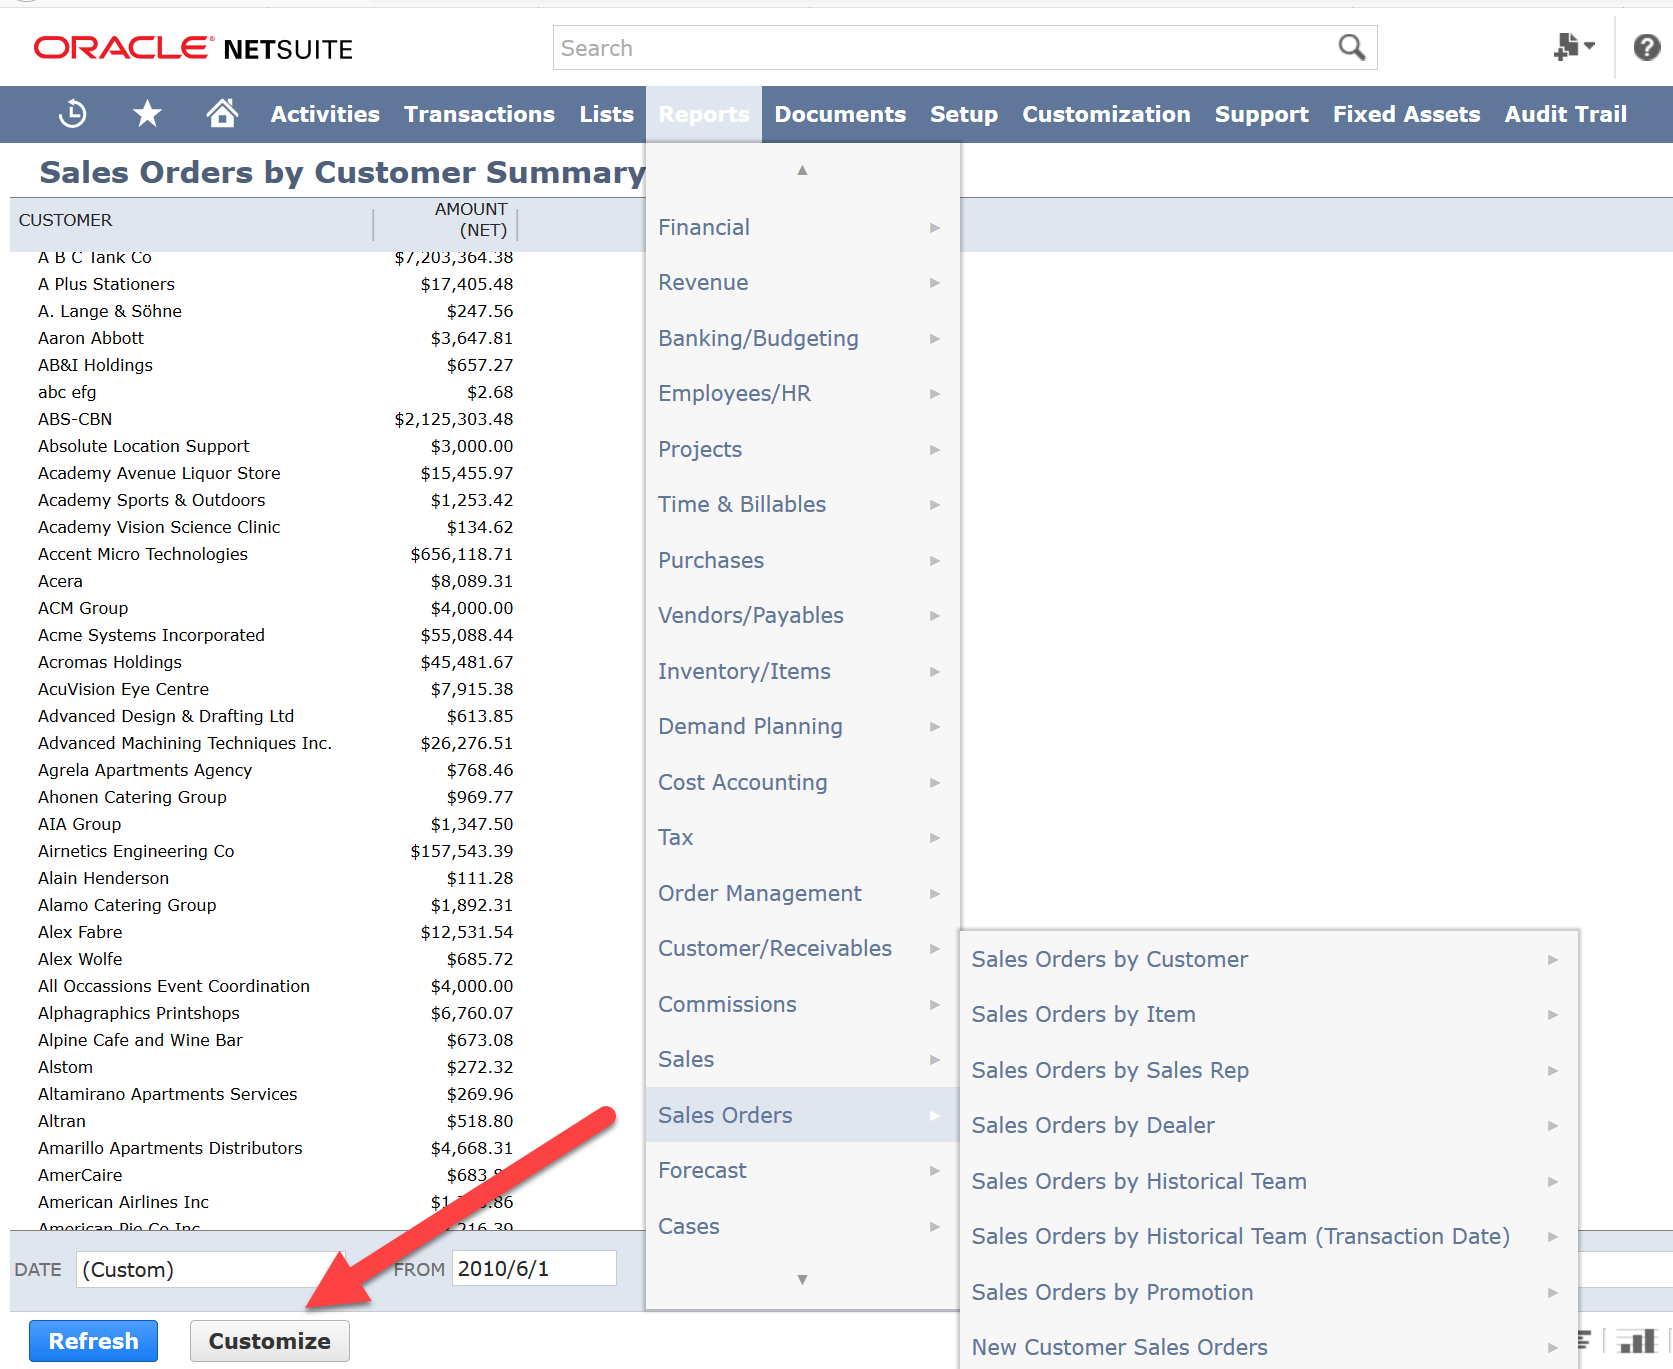Expand the Customer/Receivables submenu
The width and height of the screenshot is (1673, 1369).
point(802,948)
